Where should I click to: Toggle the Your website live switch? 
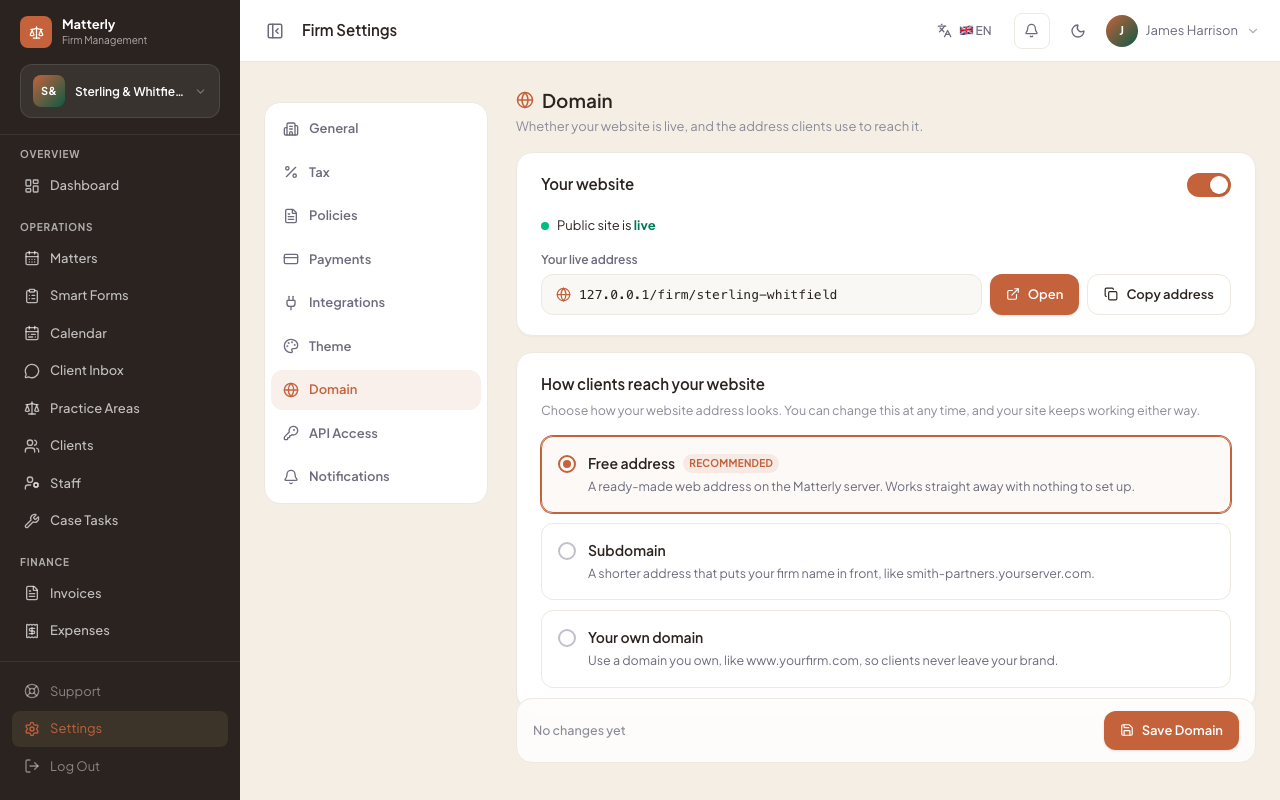[x=1209, y=185]
